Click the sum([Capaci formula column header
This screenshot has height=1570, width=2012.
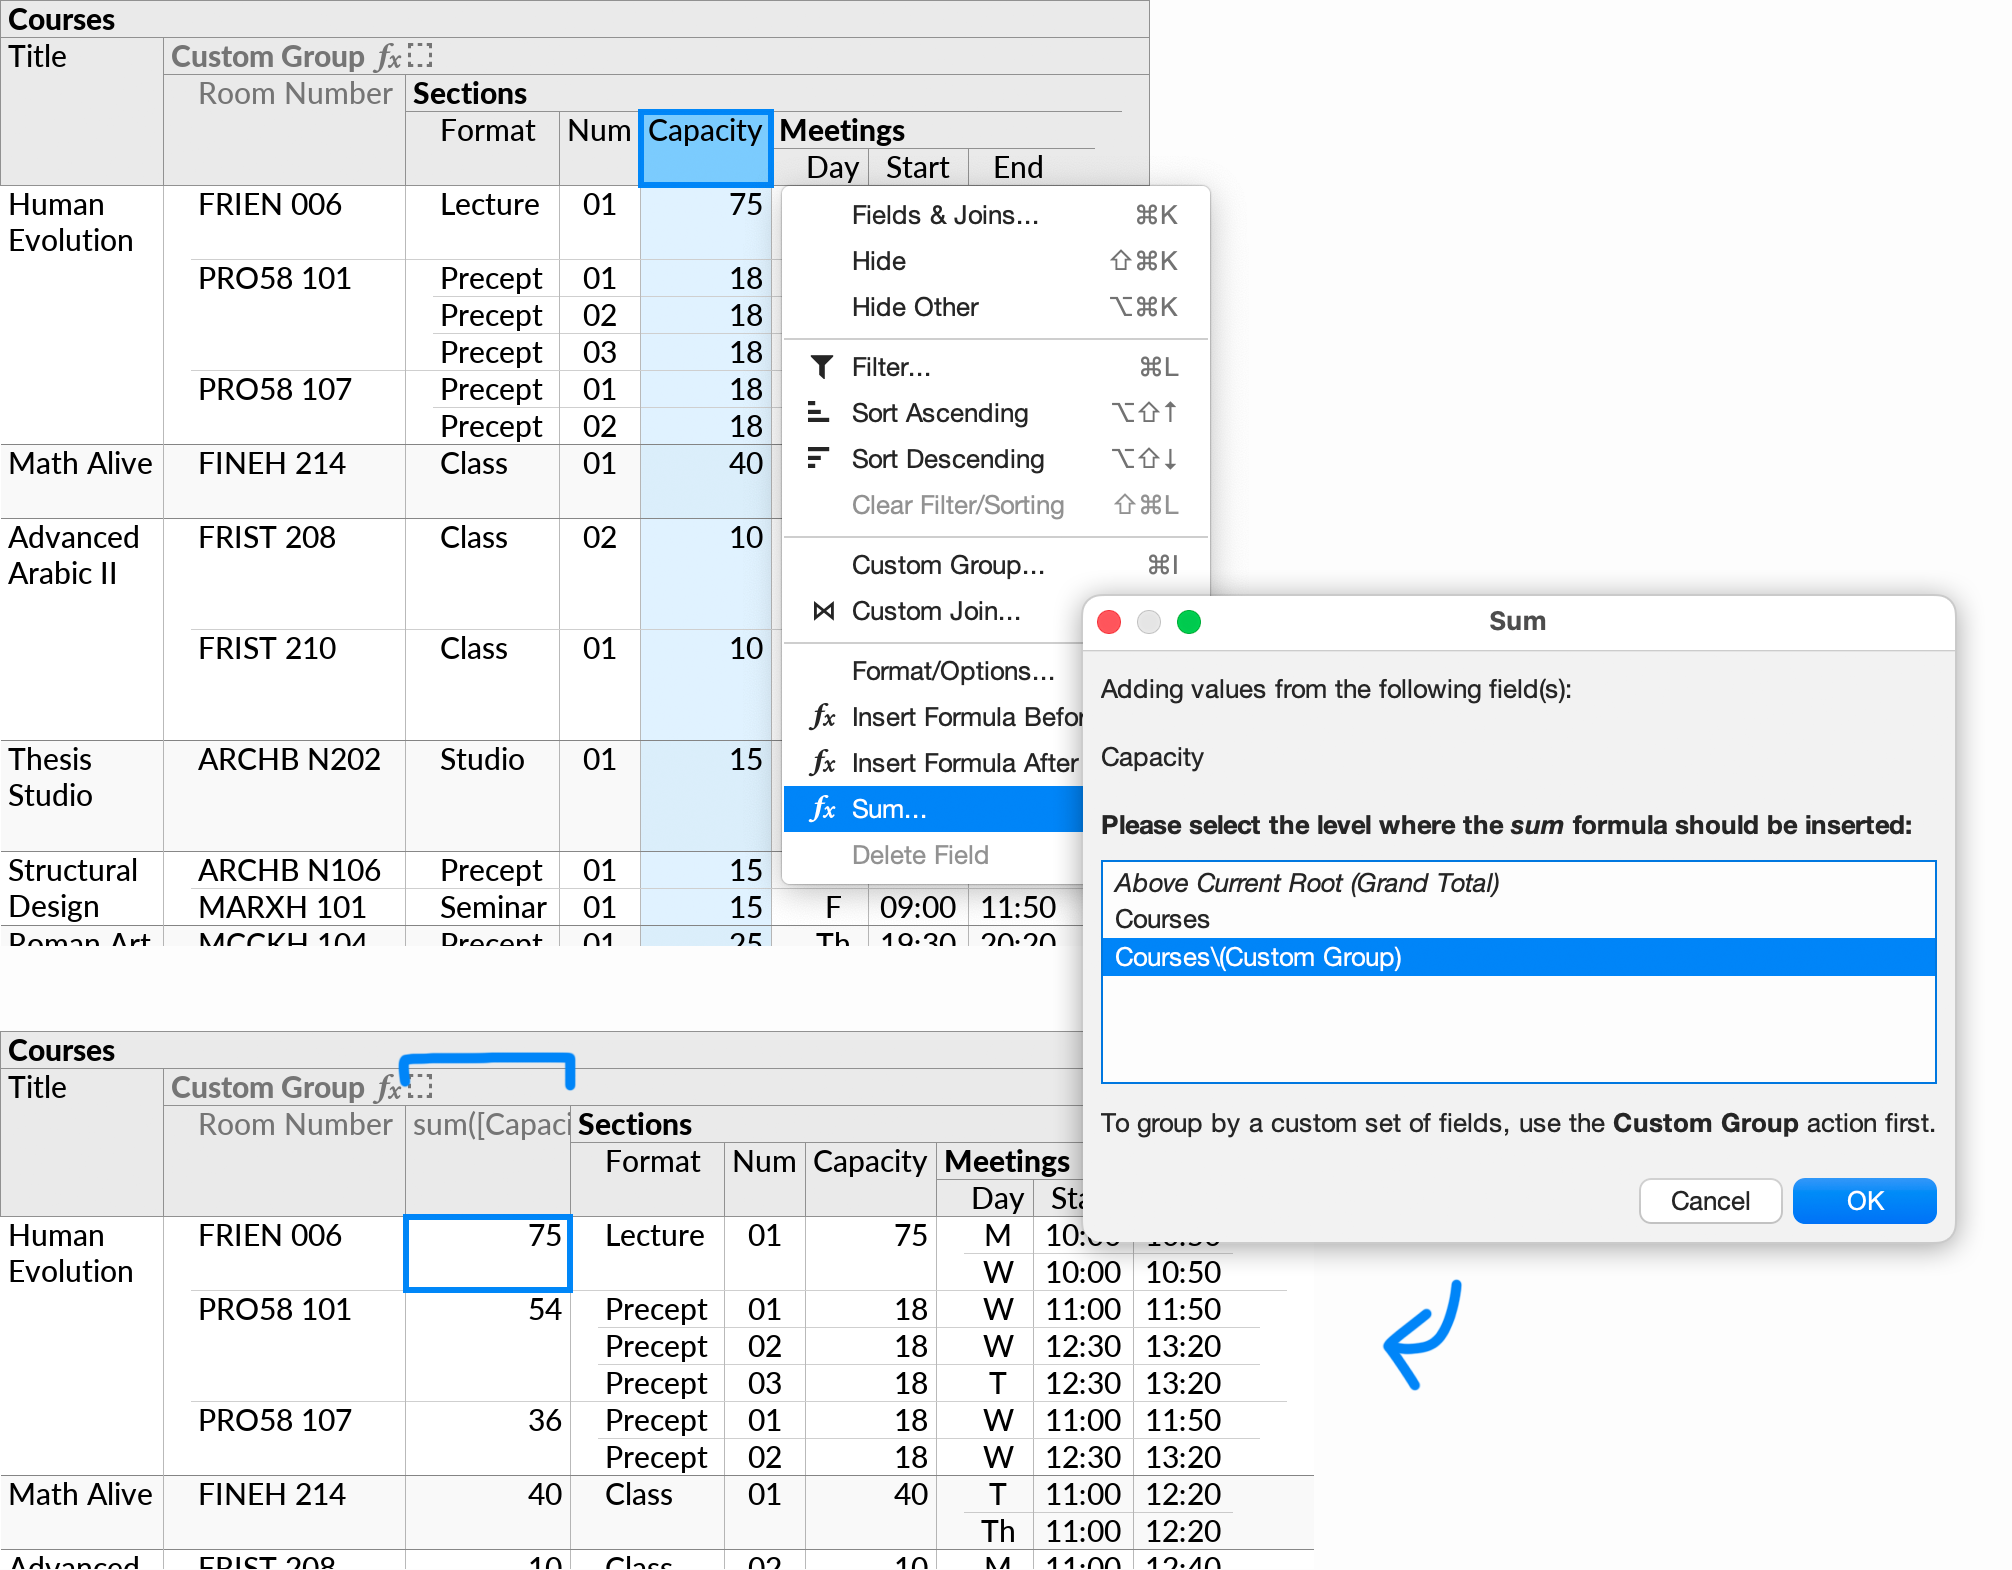click(490, 1125)
